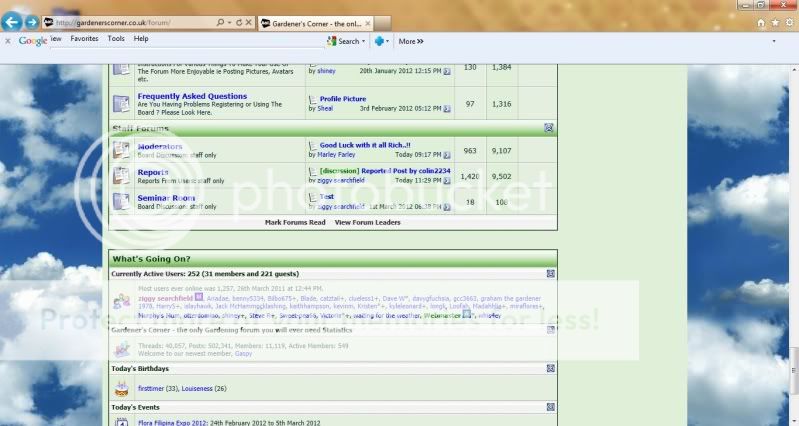The height and width of the screenshot is (426, 799).
Task: Open the Tools menu
Action: (x=116, y=39)
